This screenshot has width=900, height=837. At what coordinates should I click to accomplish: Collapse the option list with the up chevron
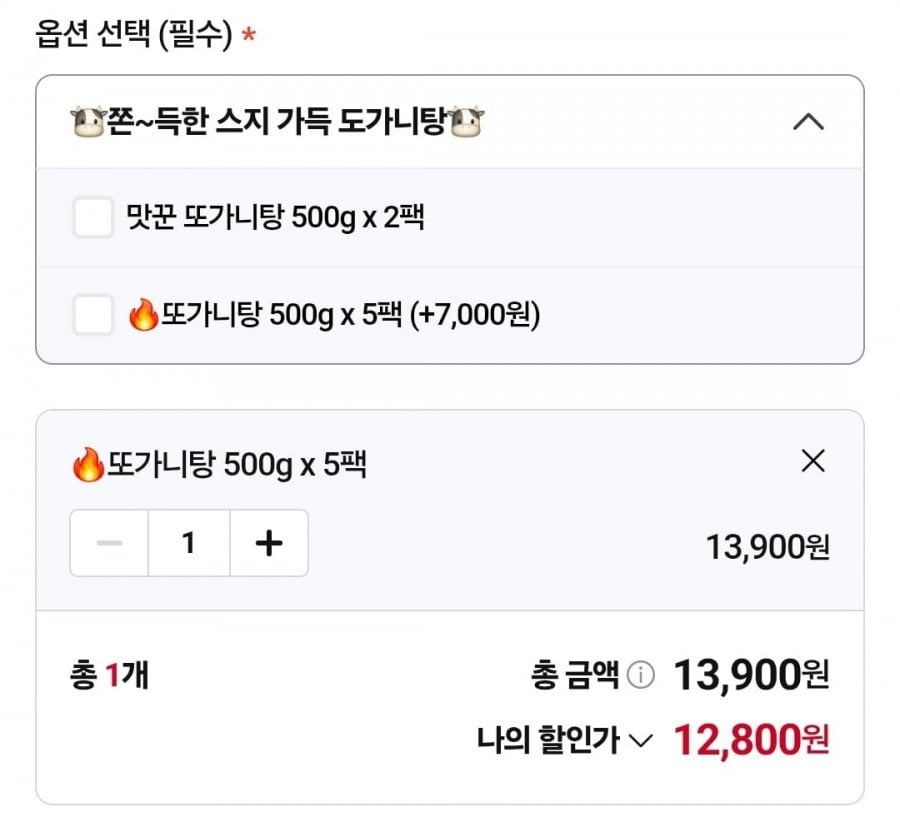[x=808, y=122]
